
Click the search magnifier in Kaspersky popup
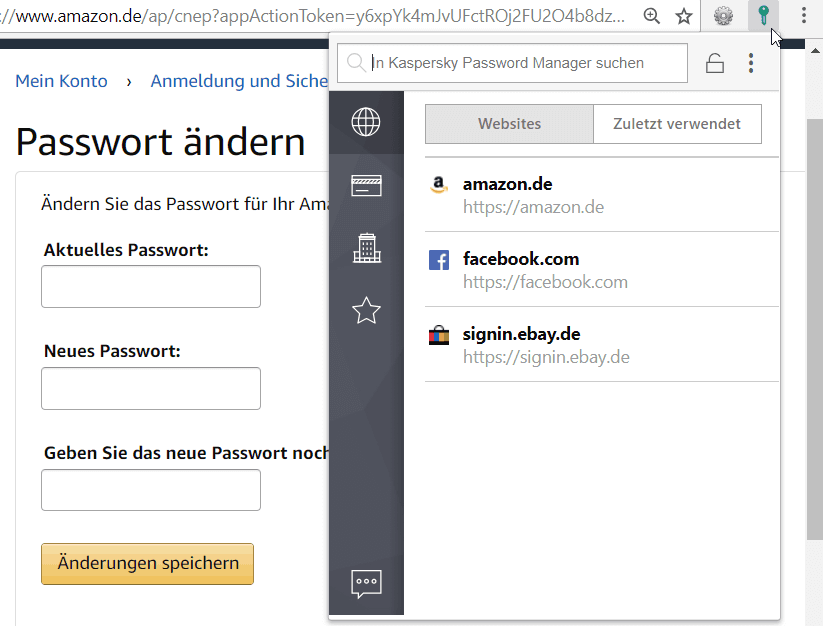point(356,63)
